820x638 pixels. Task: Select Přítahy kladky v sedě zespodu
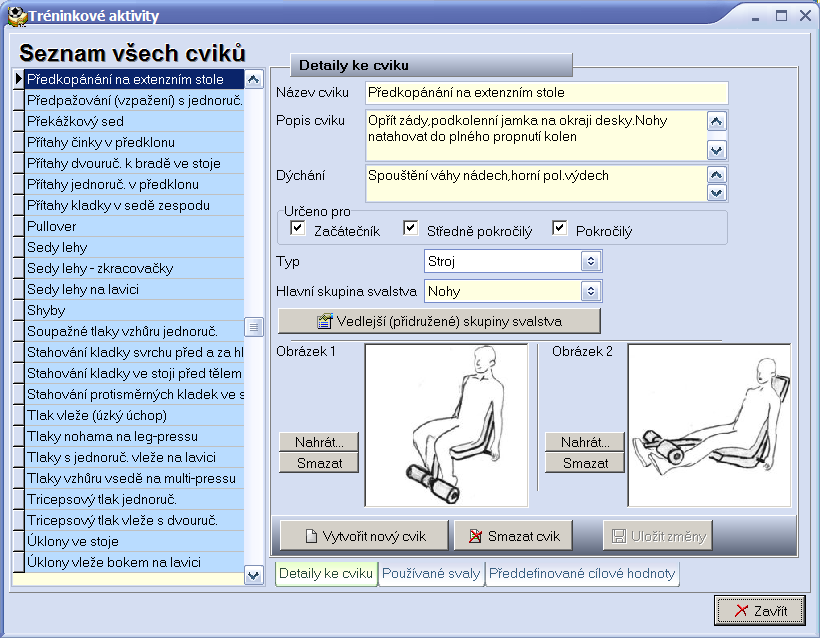click(x=134, y=205)
